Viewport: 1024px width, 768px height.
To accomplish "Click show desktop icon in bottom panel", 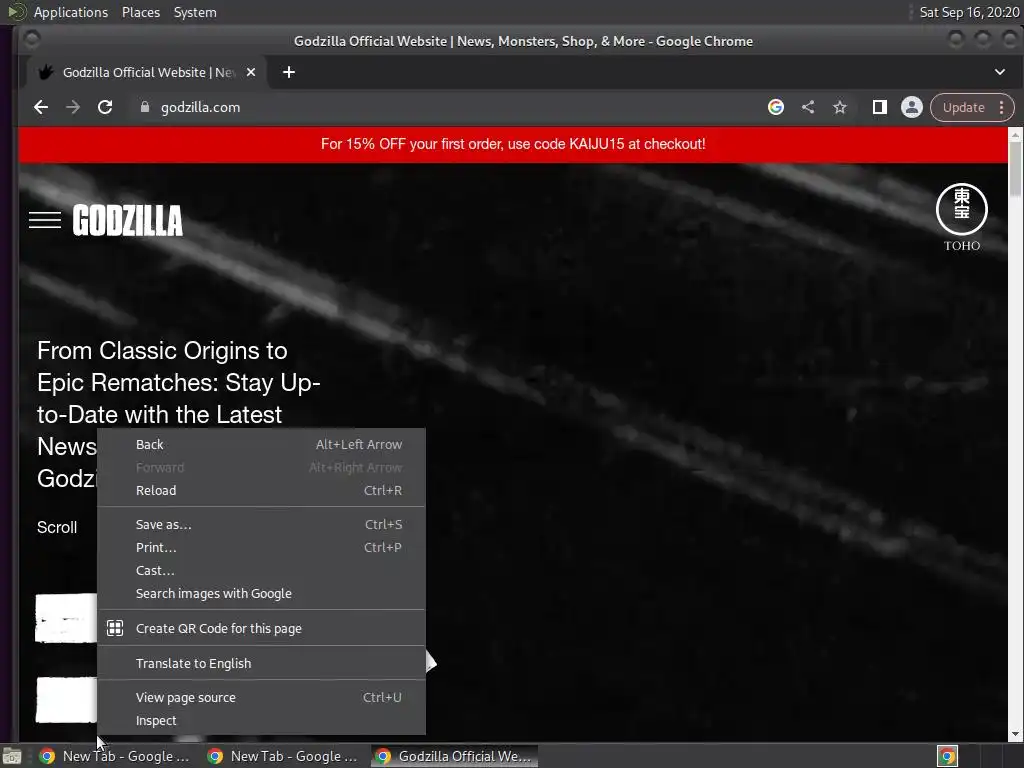I will [x=12, y=756].
